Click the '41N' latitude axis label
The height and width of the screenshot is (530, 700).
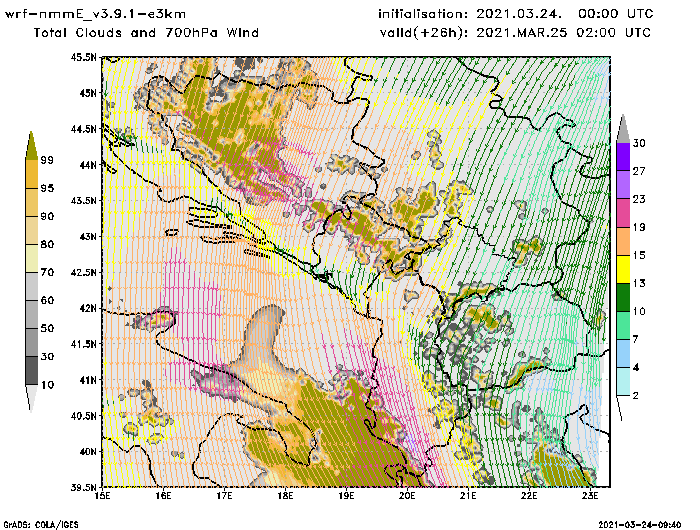88,380
